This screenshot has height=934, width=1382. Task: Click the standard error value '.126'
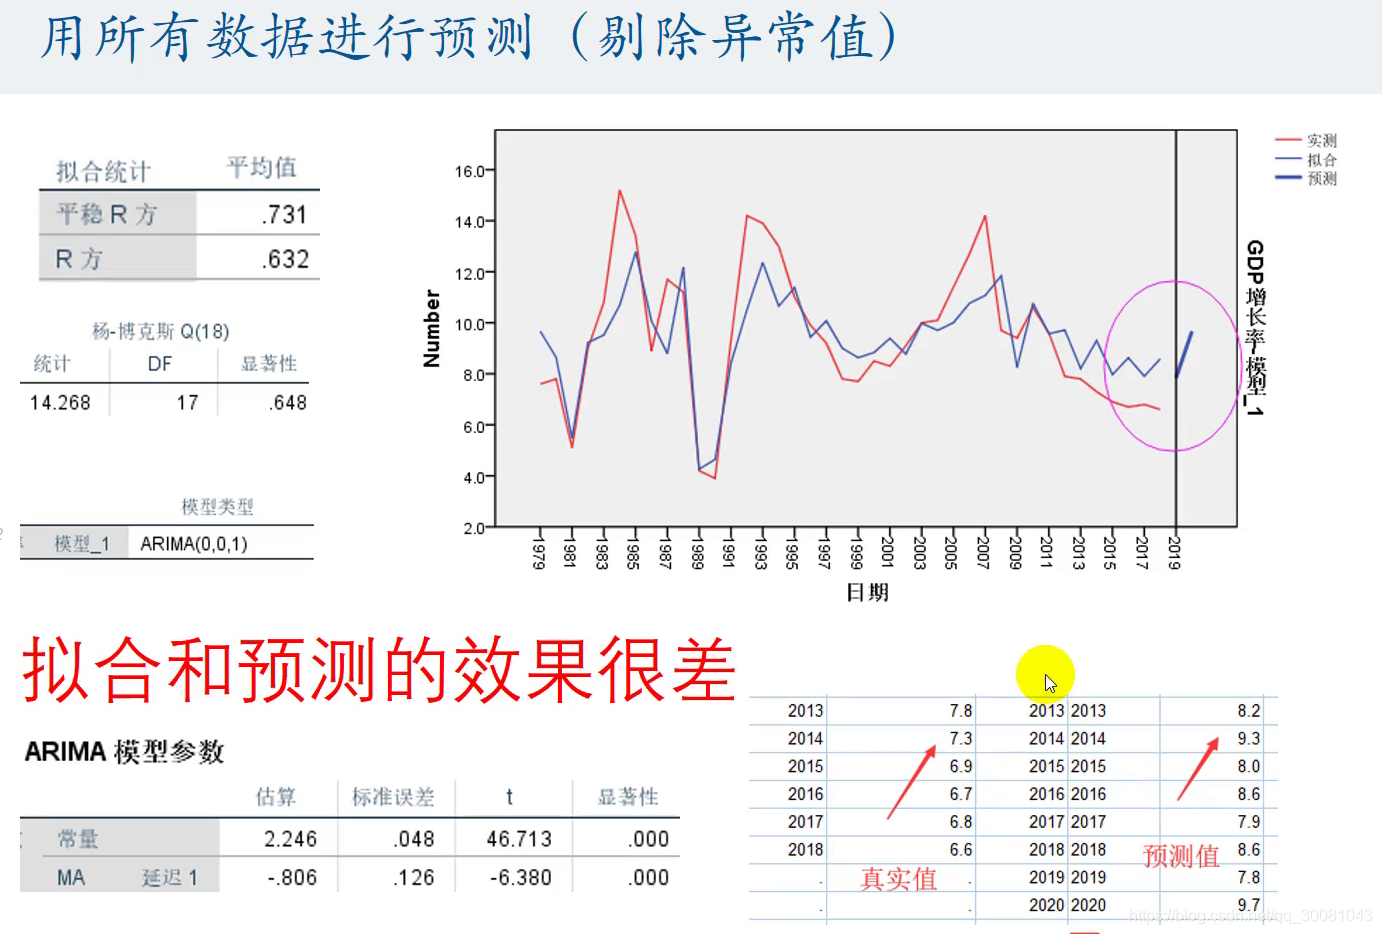tap(414, 878)
